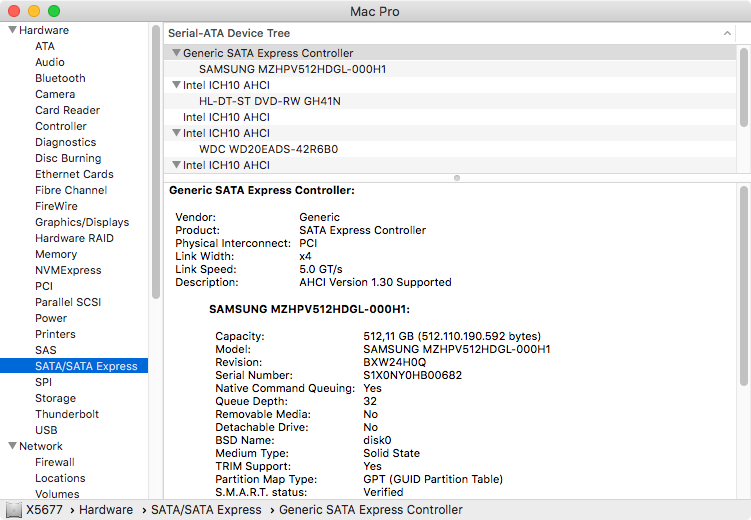The image size is (751, 520).
Task: Open Hardware RAID section
Action: point(74,238)
